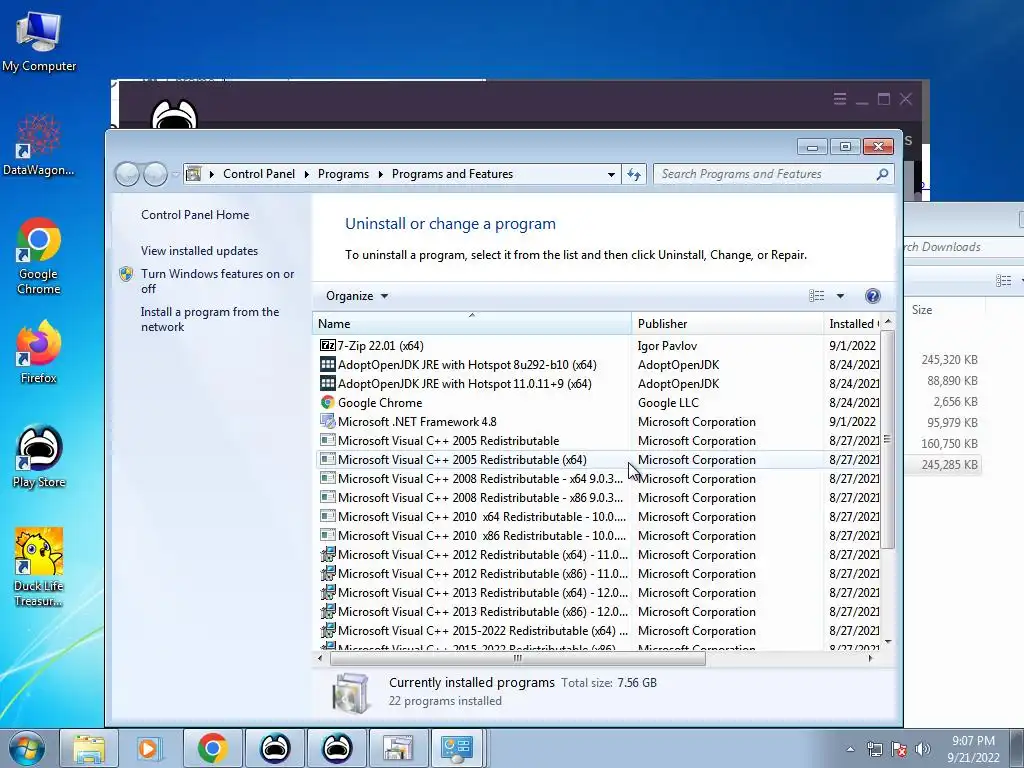Image resolution: width=1024 pixels, height=768 pixels.
Task: Click the network tray icon
Action: pos(874,749)
